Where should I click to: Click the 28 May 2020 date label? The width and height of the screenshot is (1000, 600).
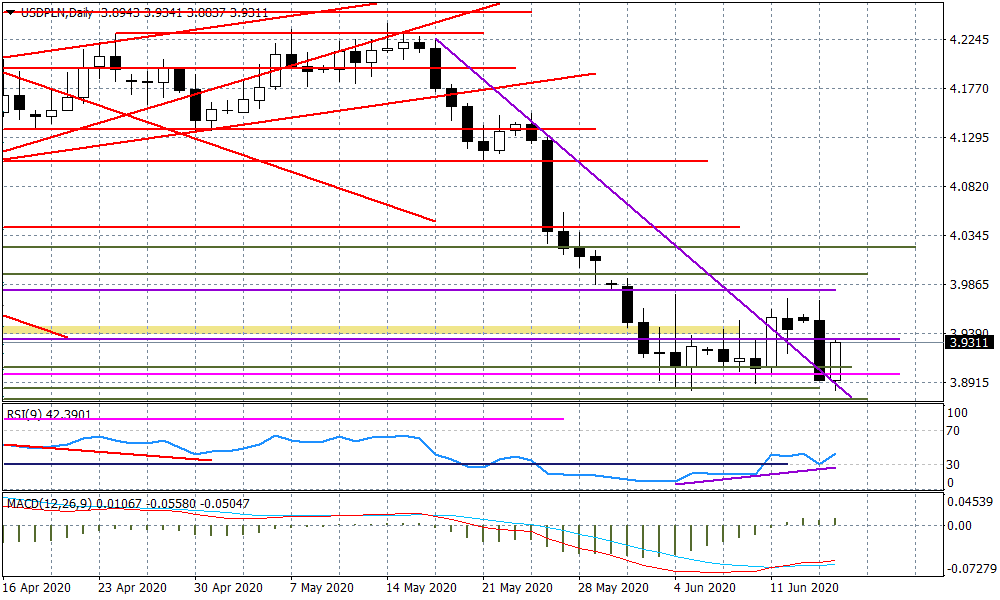613,588
